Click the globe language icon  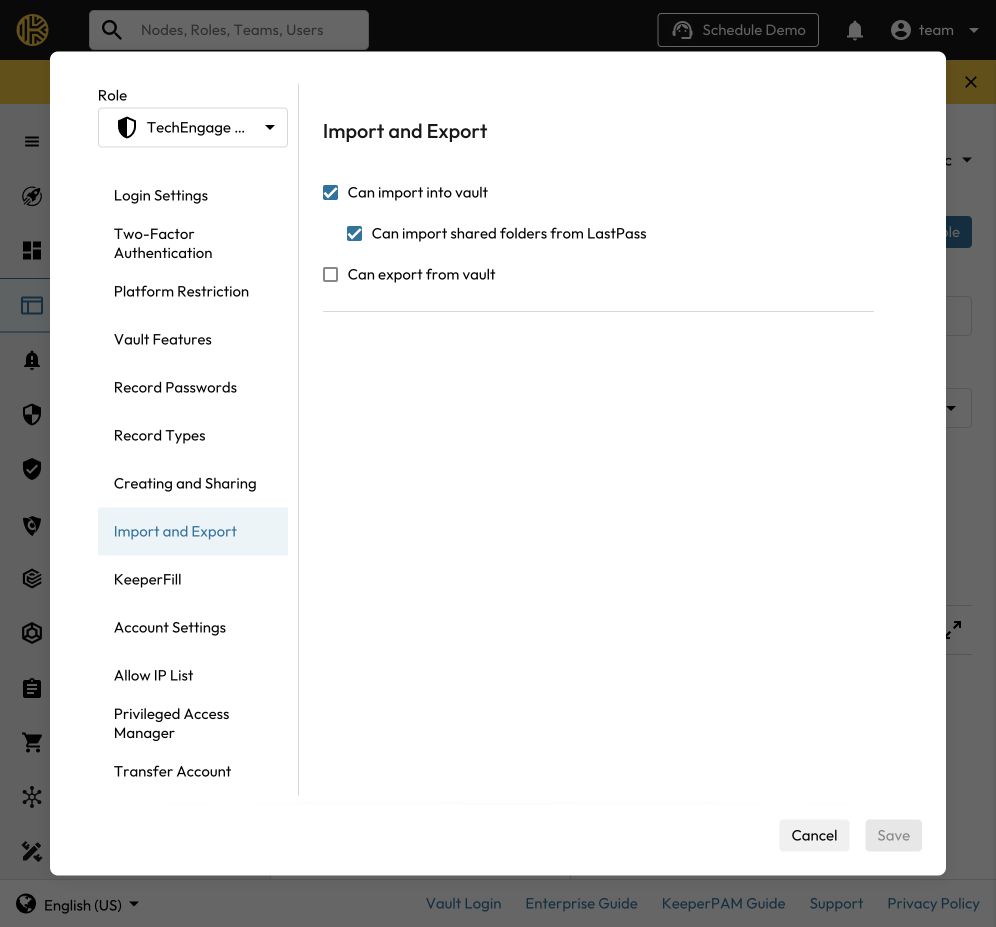coord(26,903)
